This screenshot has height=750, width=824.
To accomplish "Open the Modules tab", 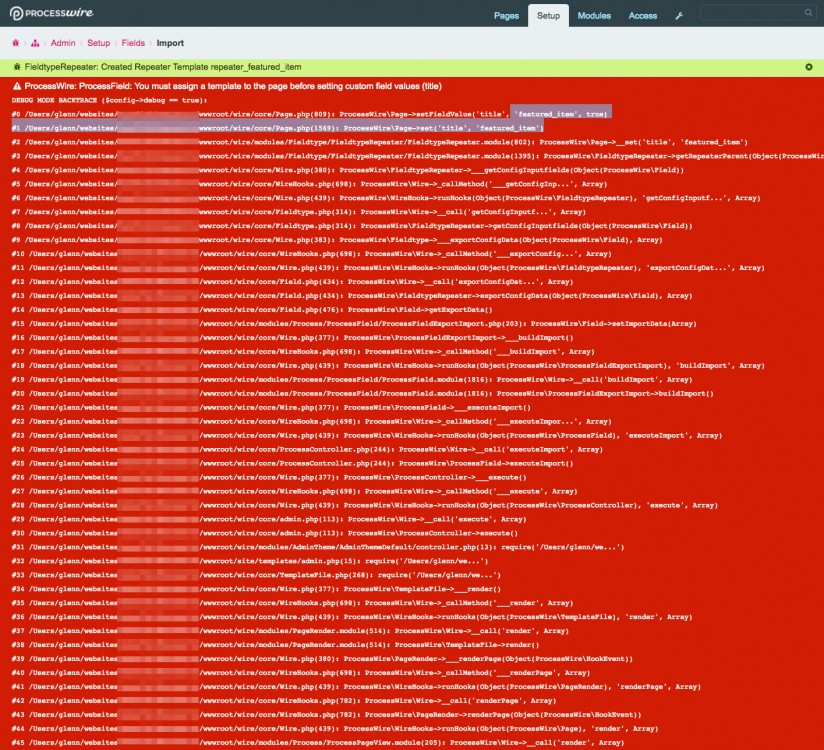I will (x=594, y=16).
